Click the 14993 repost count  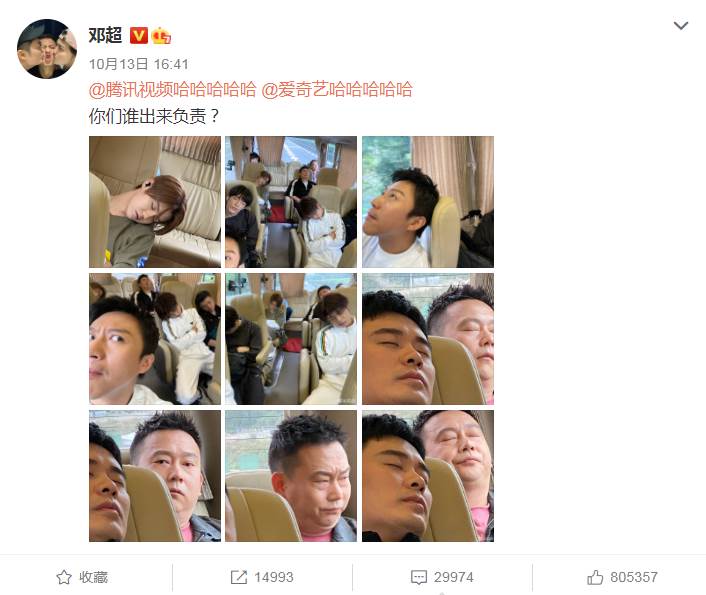click(274, 577)
